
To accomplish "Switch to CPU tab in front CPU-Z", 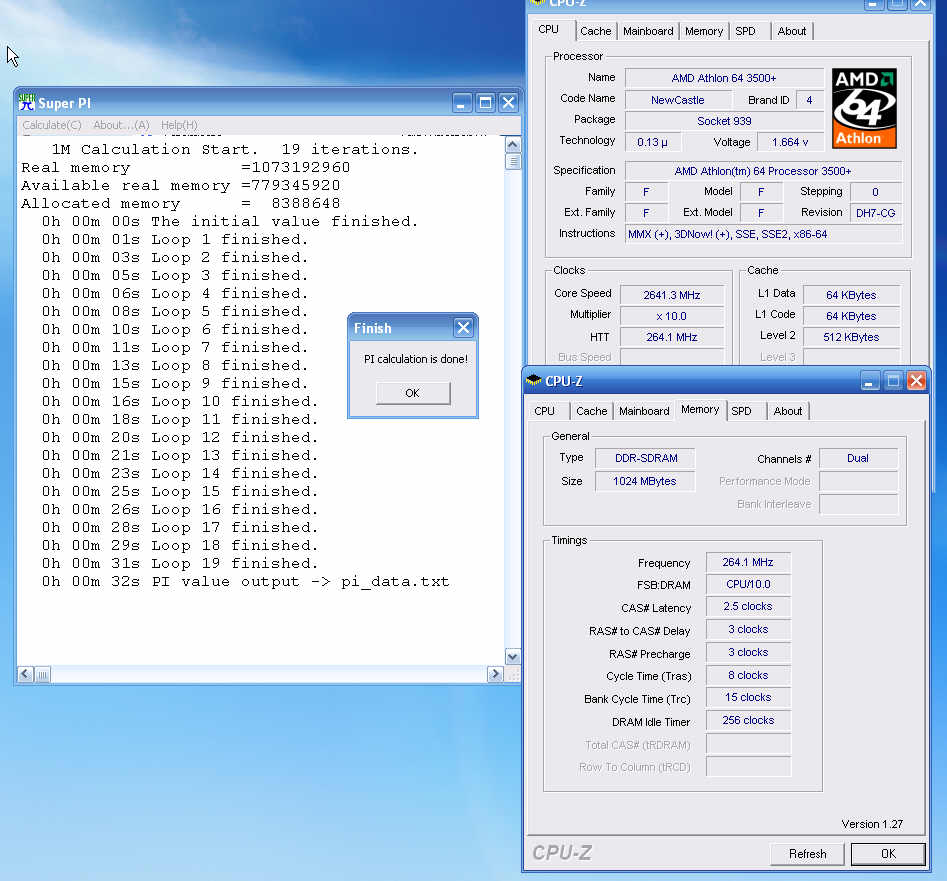I will [544, 411].
